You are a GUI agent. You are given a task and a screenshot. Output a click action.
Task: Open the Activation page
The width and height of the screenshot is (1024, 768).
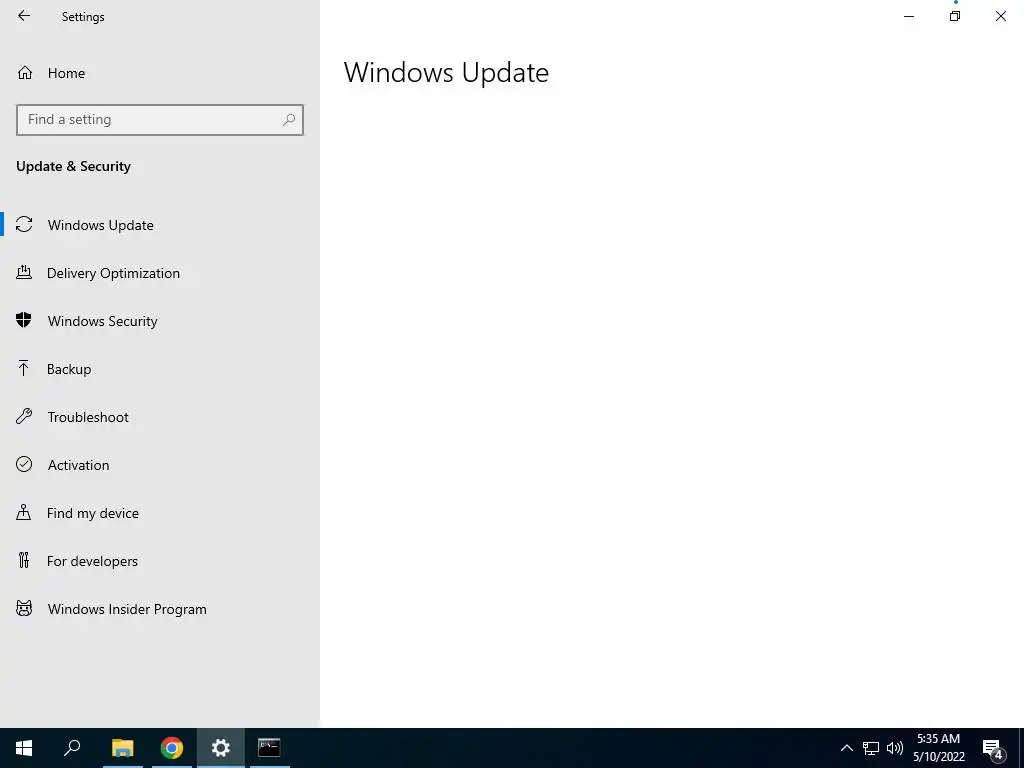[x=160, y=465]
